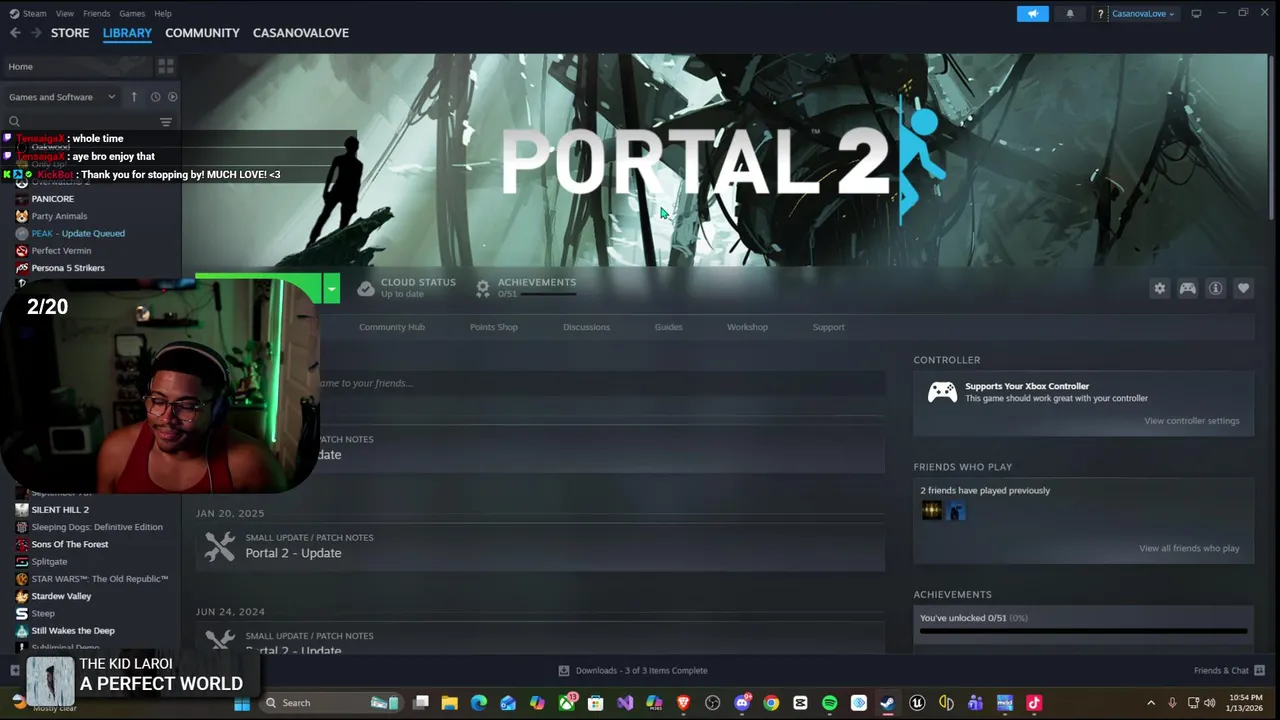1280x720 pixels.
Task: Show game info icon
Action: (1216, 289)
